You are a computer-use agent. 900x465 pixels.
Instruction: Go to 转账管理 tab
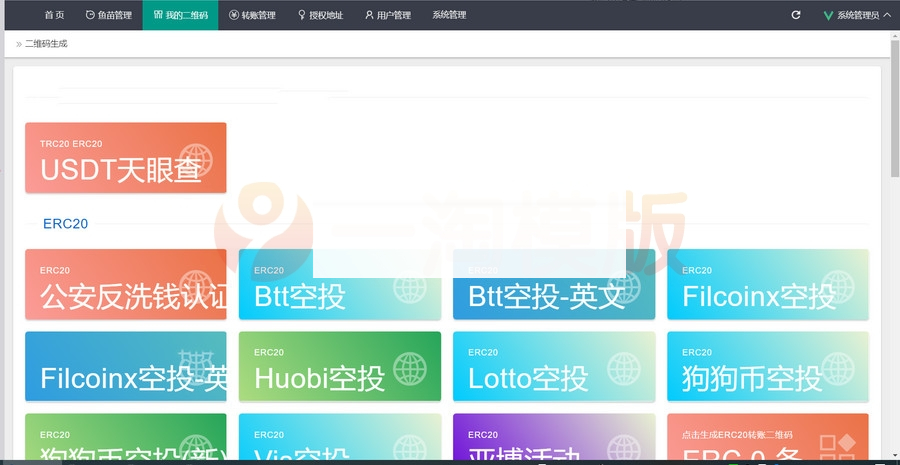point(252,15)
